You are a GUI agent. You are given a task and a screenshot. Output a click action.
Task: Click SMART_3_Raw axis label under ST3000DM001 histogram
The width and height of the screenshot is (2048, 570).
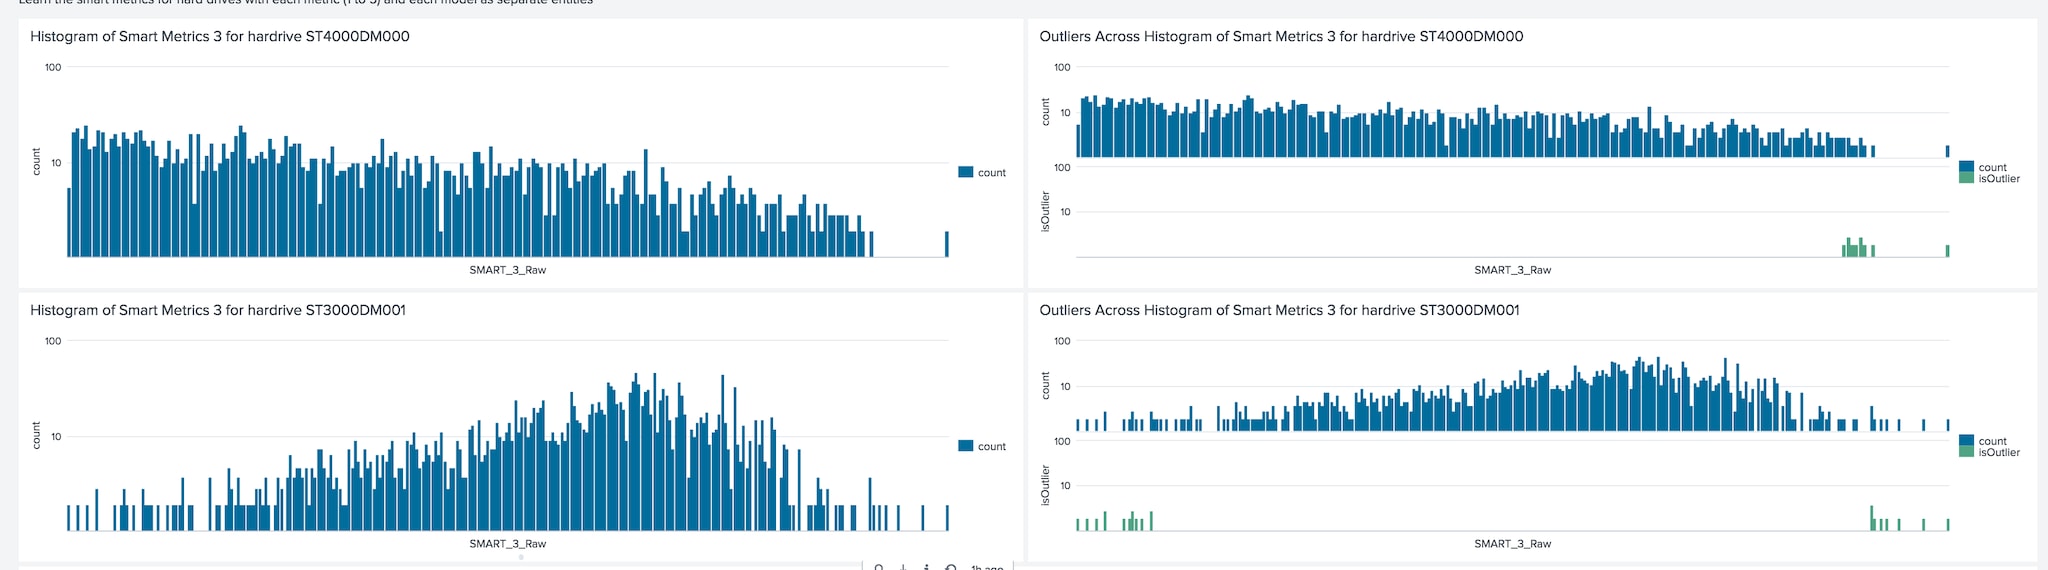coord(508,544)
